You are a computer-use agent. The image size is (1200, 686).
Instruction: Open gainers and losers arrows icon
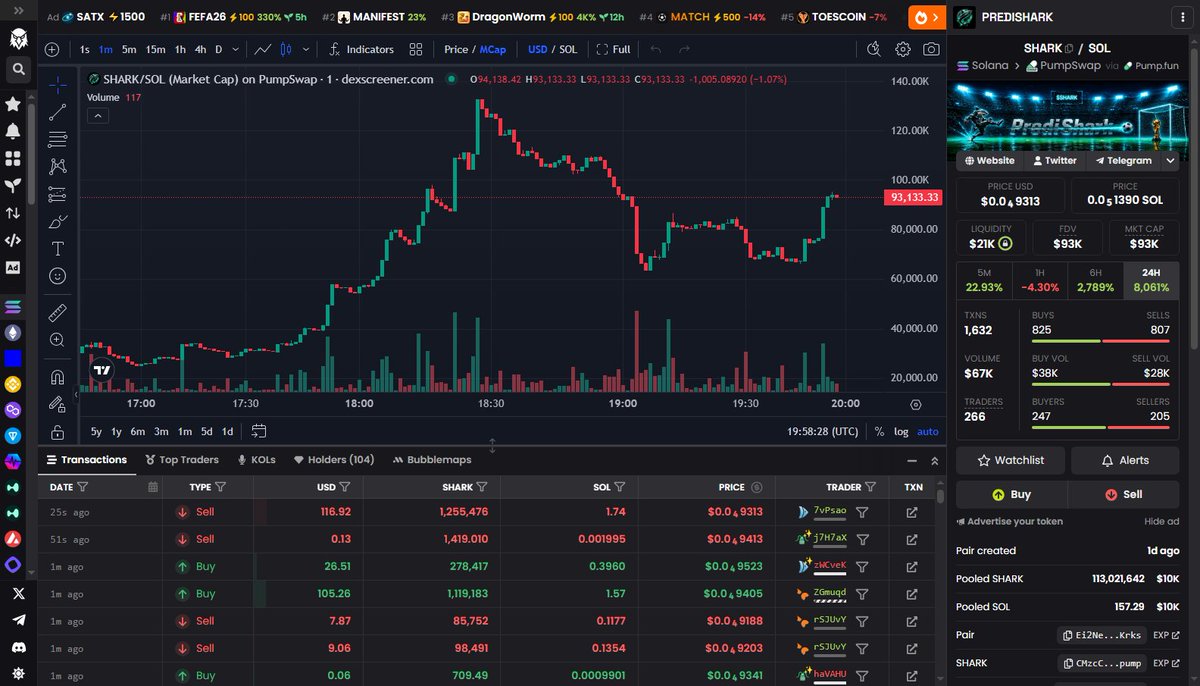pos(13,212)
